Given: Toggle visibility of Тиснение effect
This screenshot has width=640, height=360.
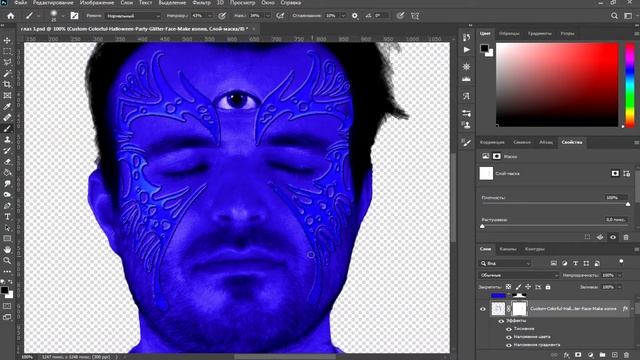Looking at the screenshot, I should click(509, 329).
